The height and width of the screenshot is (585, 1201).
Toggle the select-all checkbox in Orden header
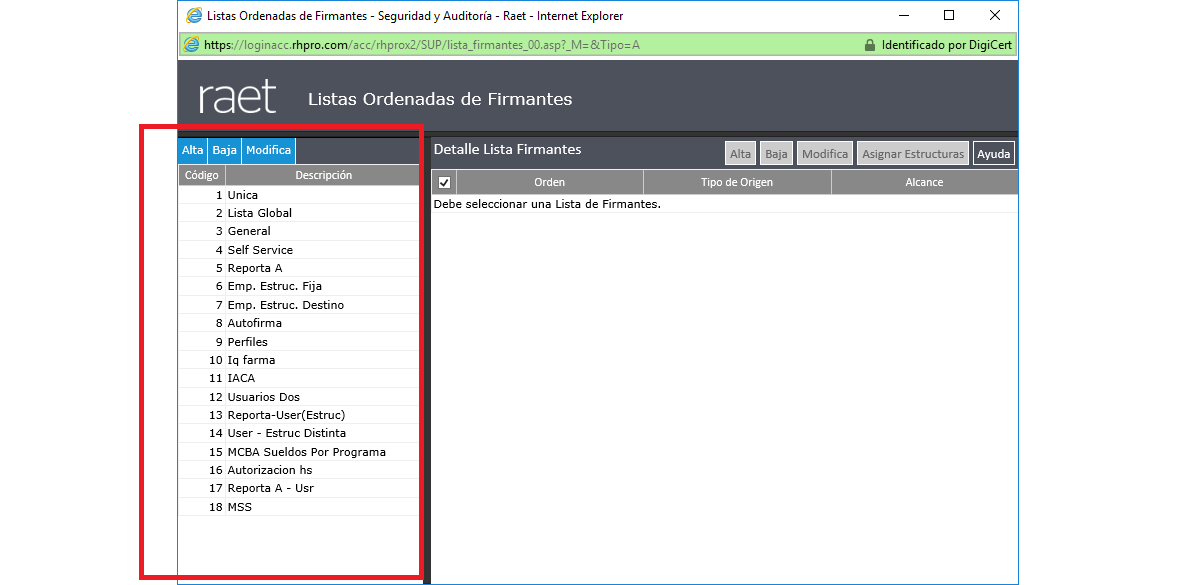point(444,182)
